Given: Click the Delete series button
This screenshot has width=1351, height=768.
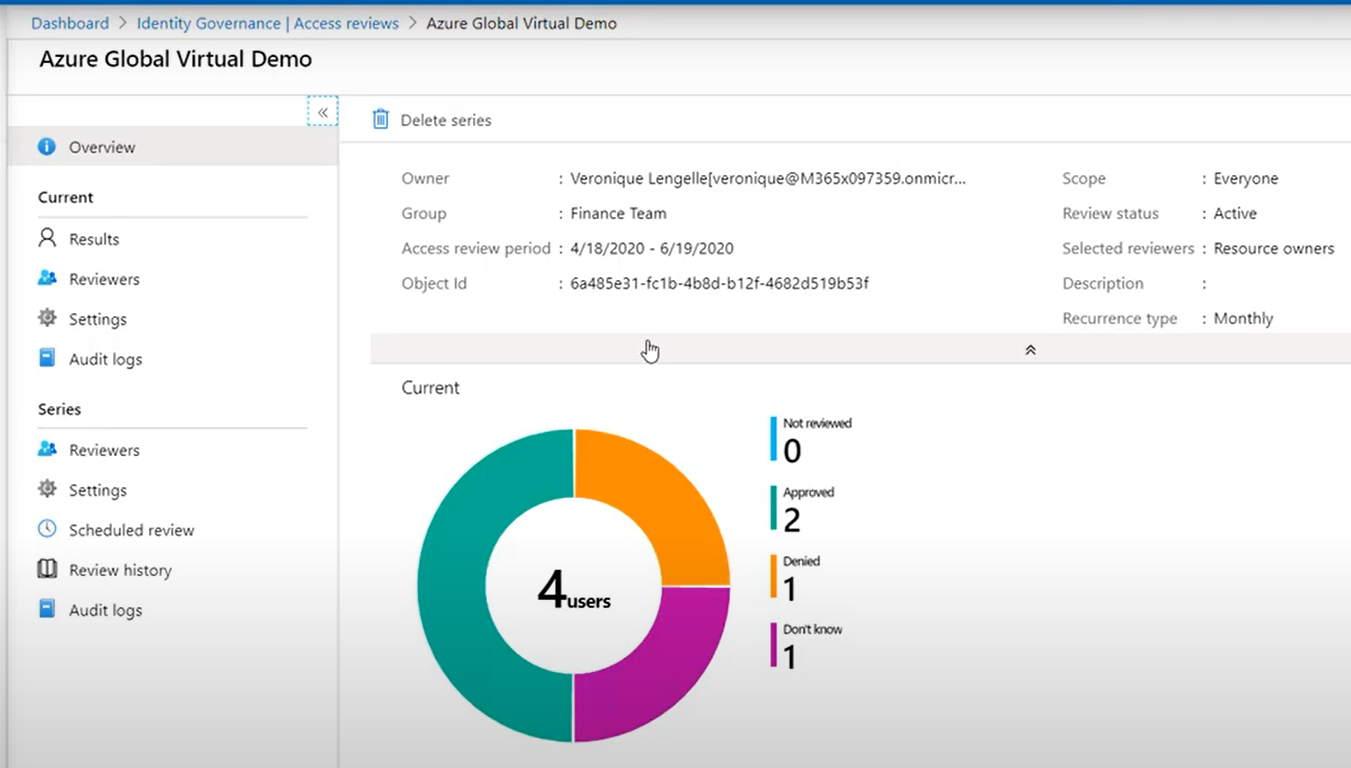Looking at the screenshot, I should pos(432,120).
